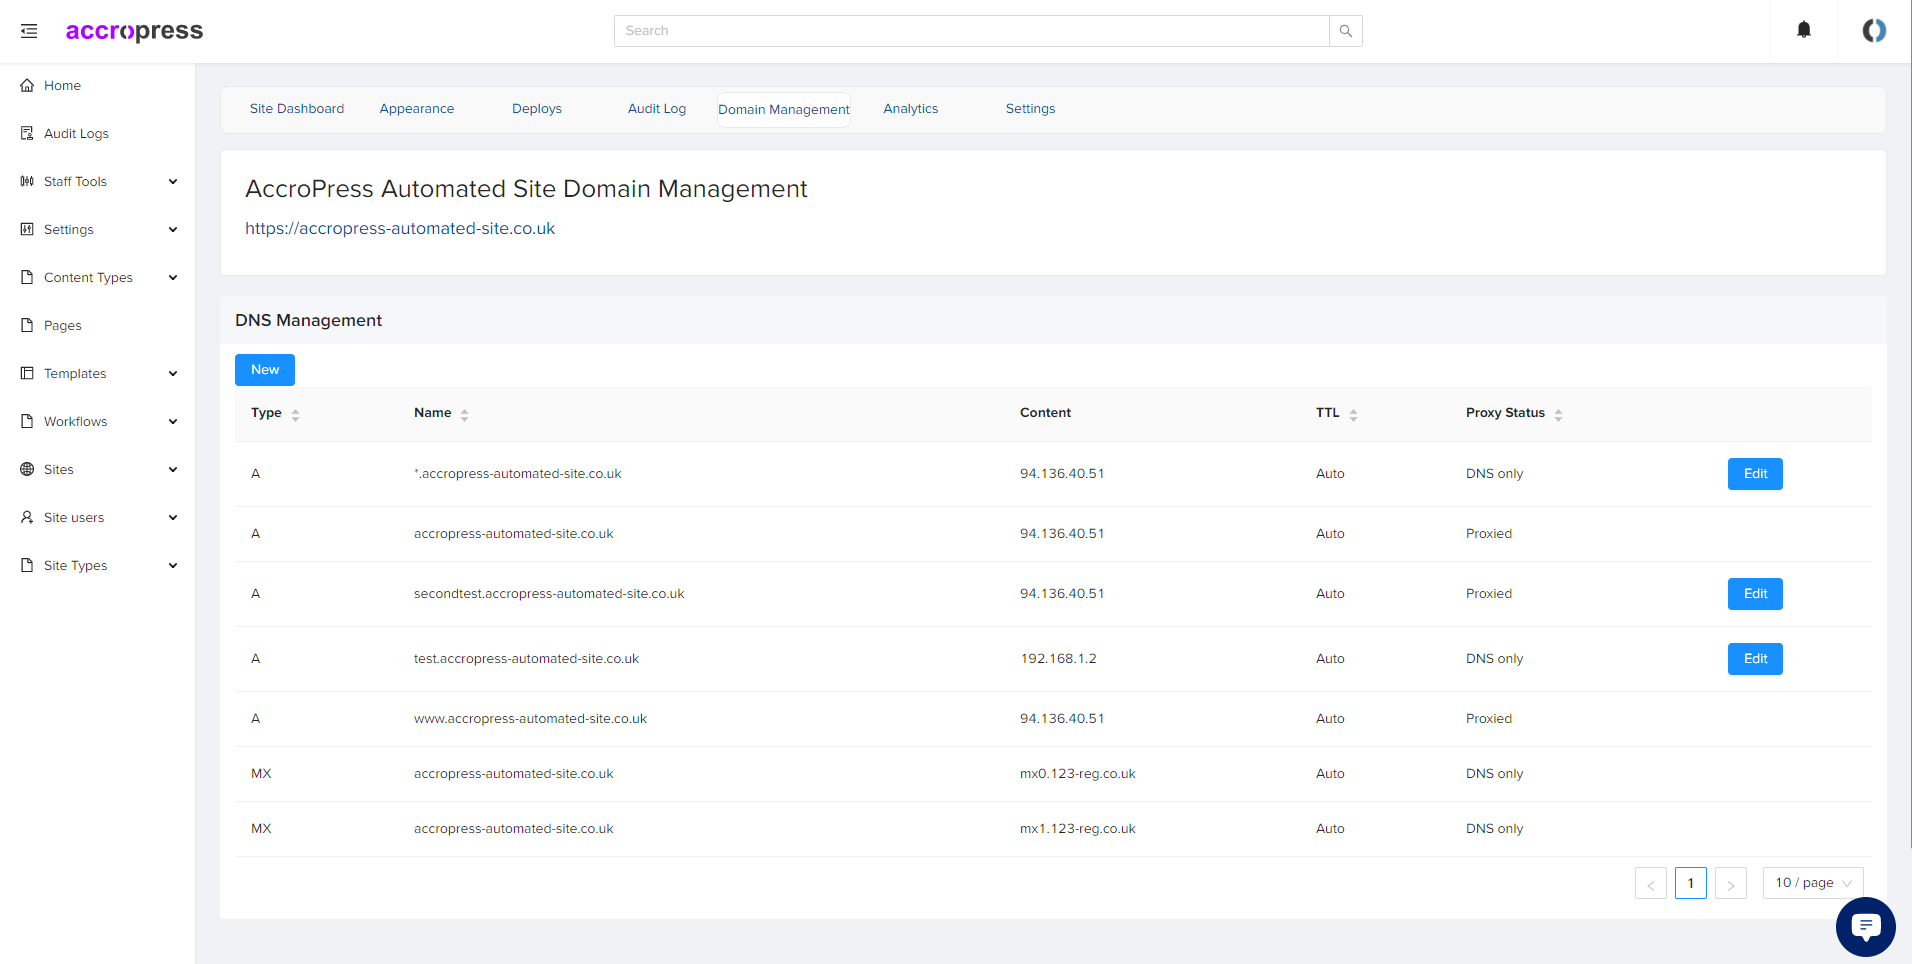Viewport: 1912px width, 964px height.
Task: Click the Content Types document icon
Action: point(27,277)
